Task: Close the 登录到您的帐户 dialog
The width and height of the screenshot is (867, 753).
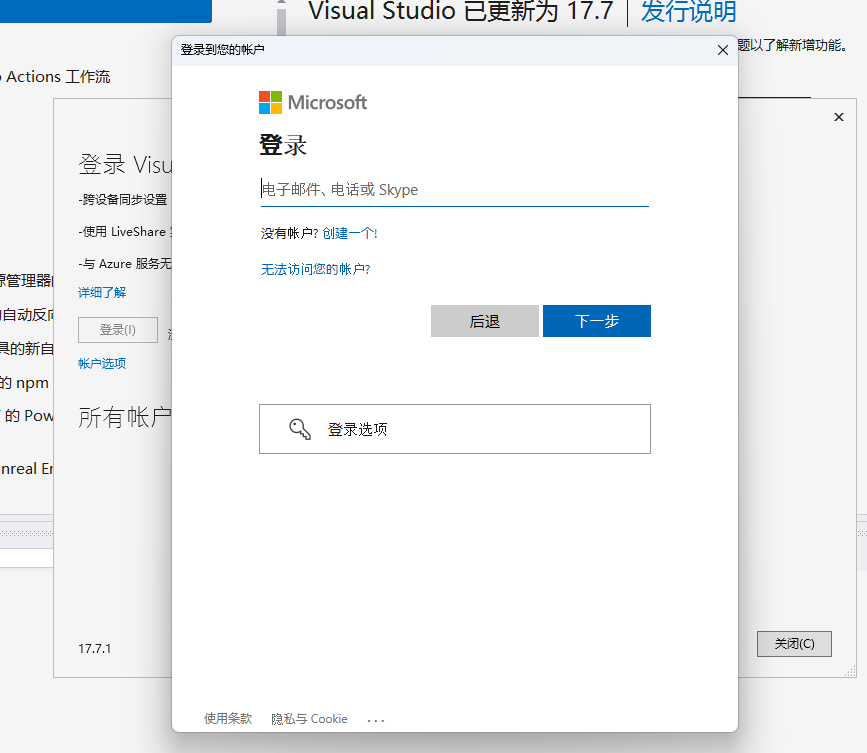Action: click(x=722, y=50)
